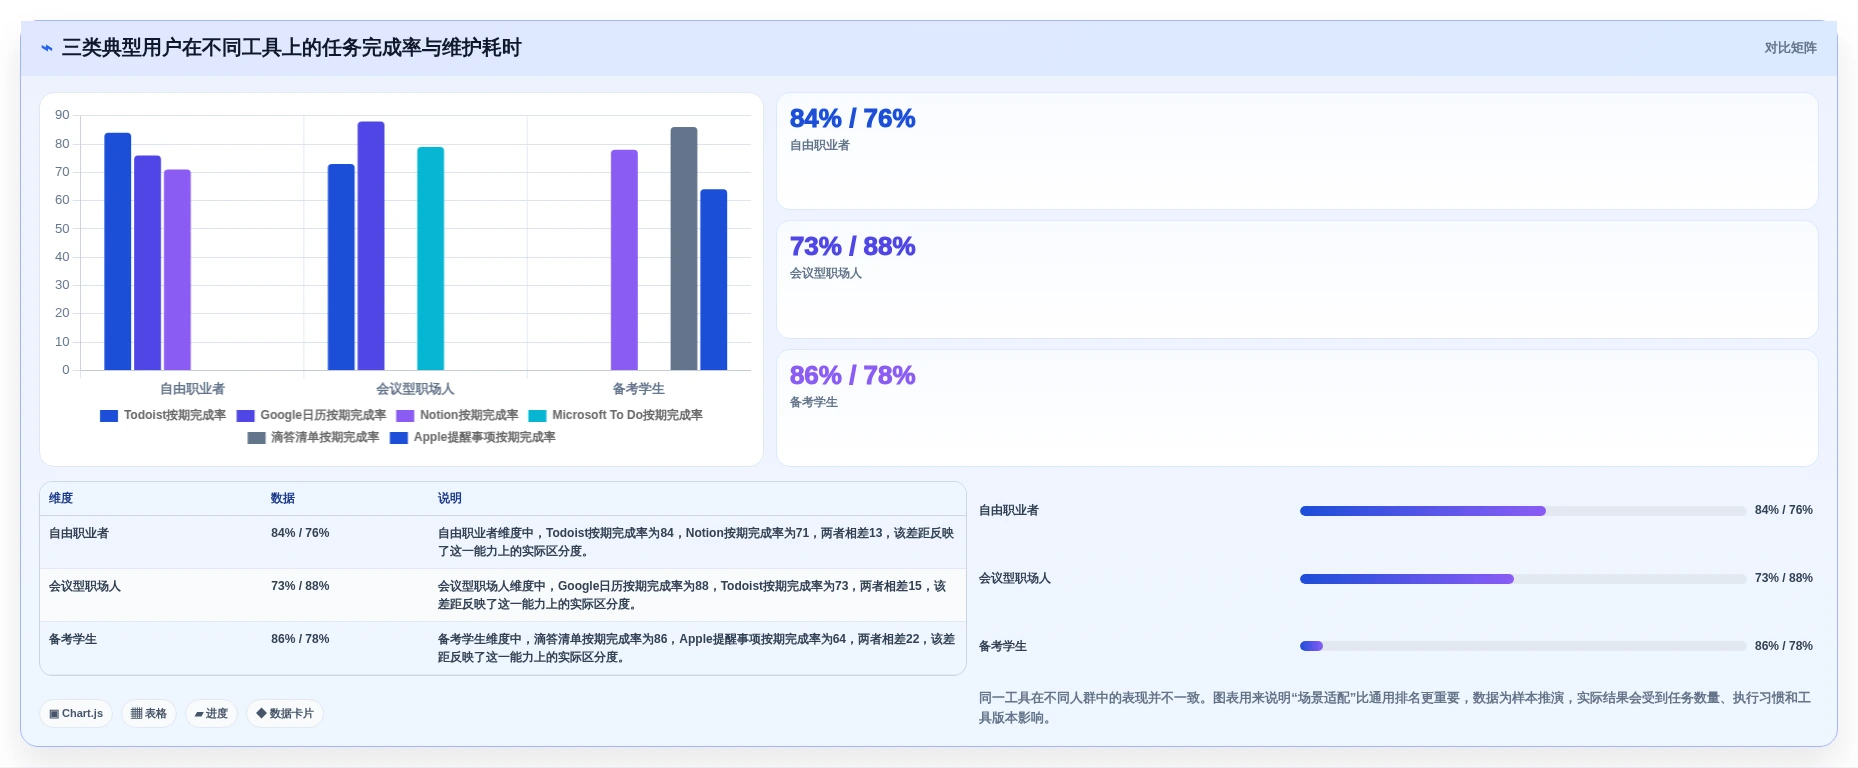Viewport: 1858px width, 768px height.
Task: Toggle the 滴答清单按期完成率 legend entry
Action: tap(313, 438)
